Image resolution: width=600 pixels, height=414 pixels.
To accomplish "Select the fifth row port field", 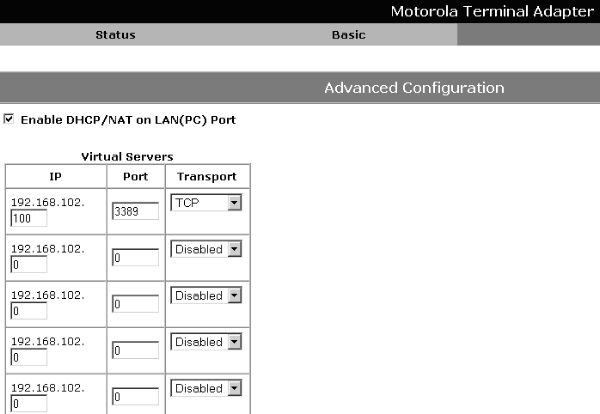I will pos(136,397).
